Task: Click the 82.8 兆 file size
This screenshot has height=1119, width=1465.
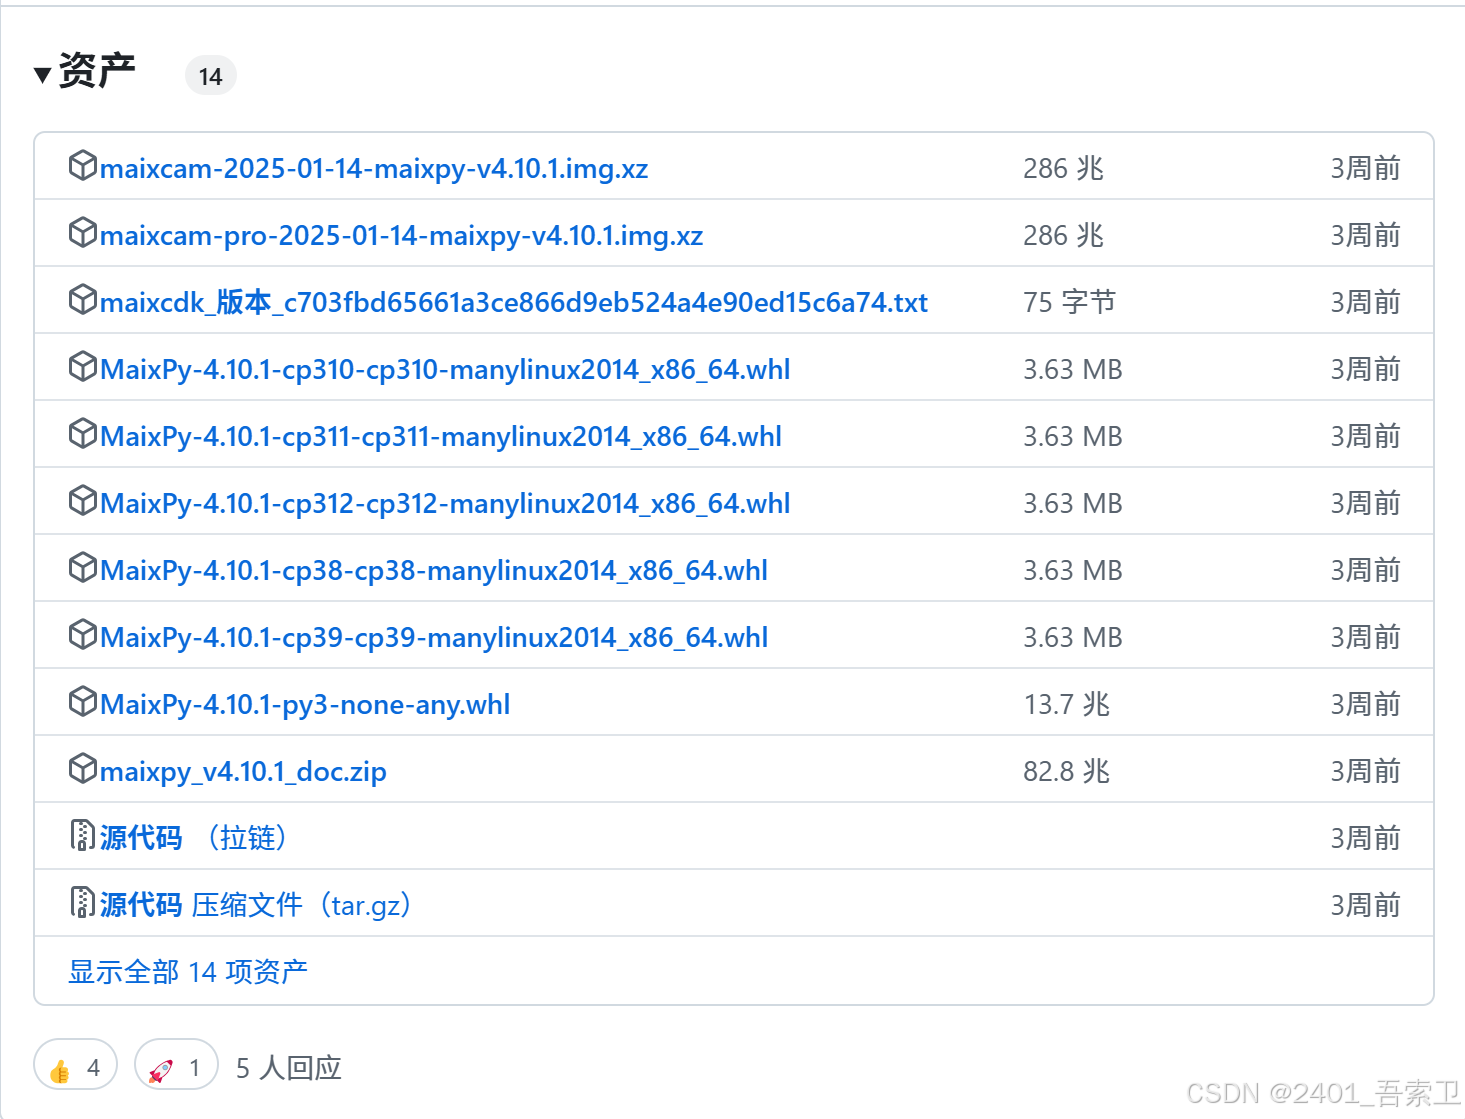Action: (x=1067, y=771)
